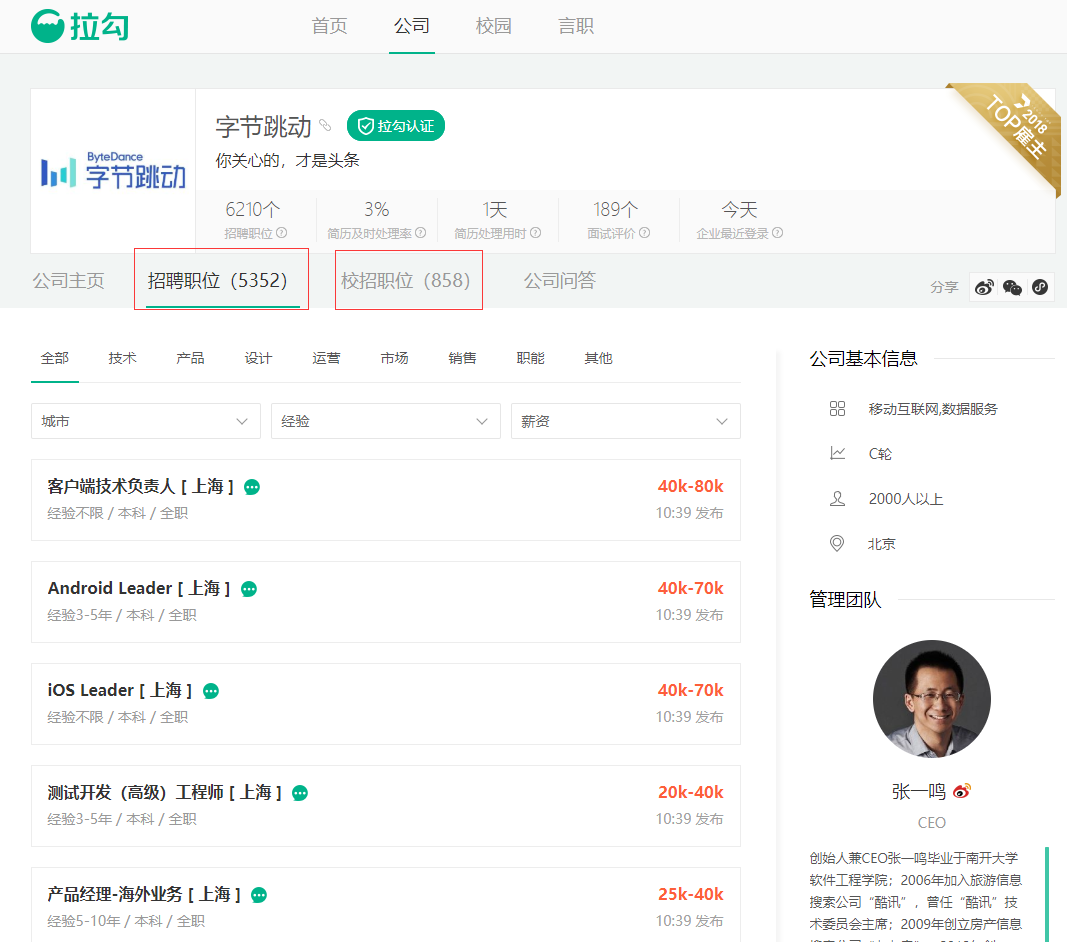Image resolution: width=1067 pixels, height=942 pixels.
Task: Click help icon next to 企业最近登录
Action: (x=778, y=233)
